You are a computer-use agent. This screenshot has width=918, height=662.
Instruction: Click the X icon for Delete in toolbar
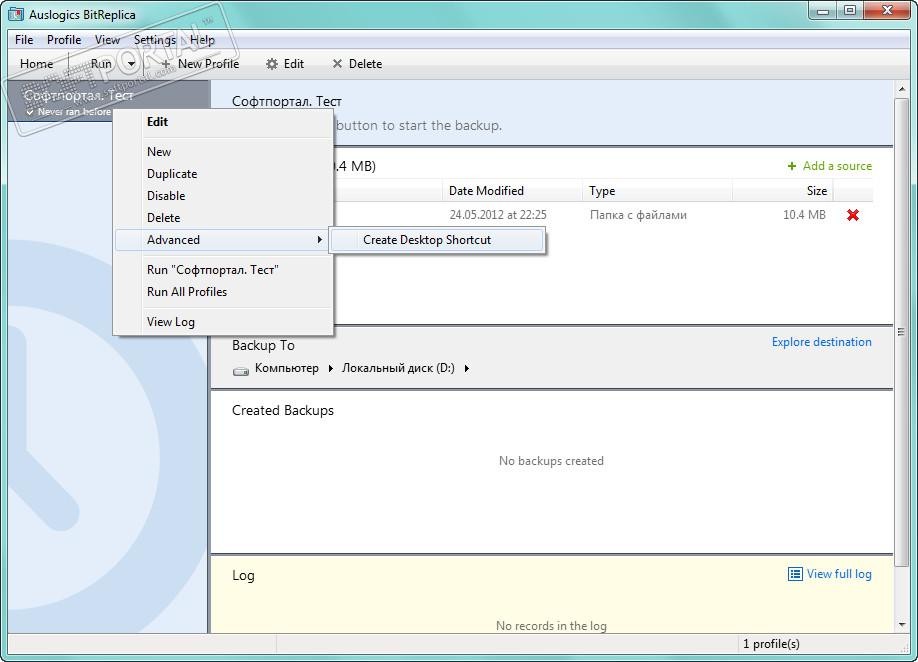[337, 64]
